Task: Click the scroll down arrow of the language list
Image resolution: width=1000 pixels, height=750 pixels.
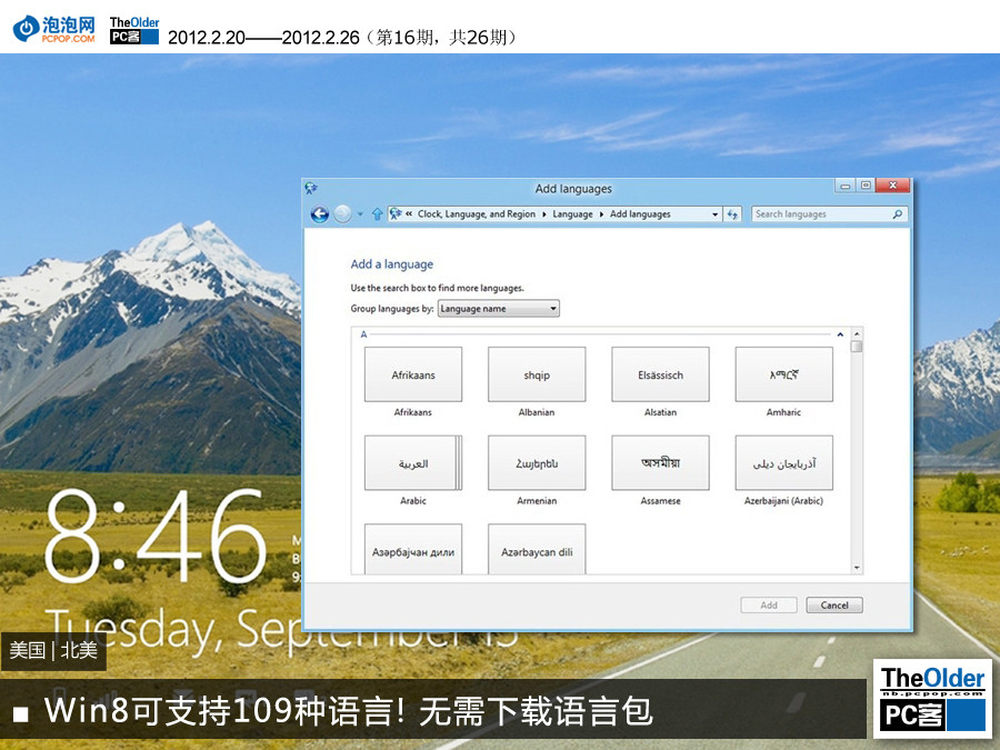Action: (x=857, y=568)
